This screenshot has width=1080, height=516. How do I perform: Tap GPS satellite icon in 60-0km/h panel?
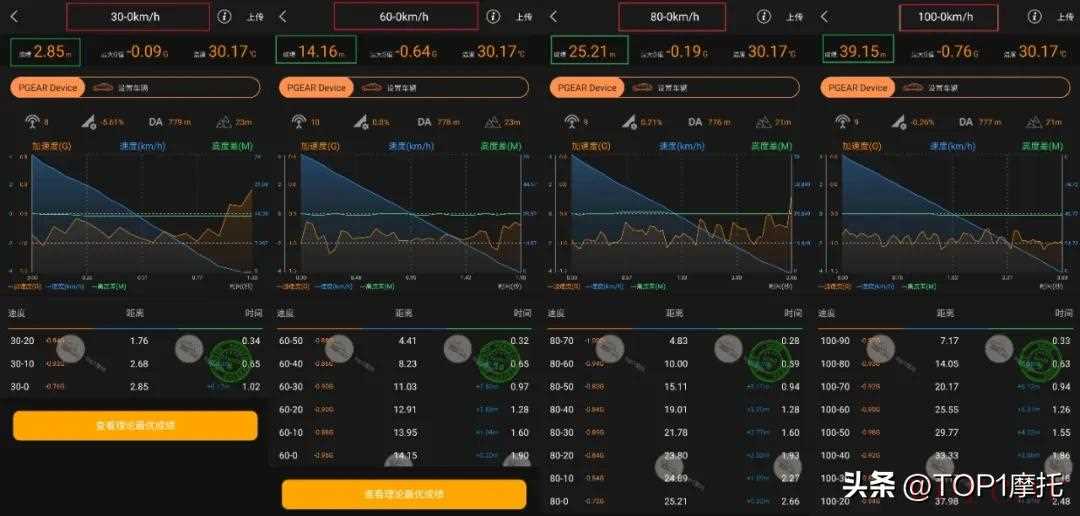299,122
